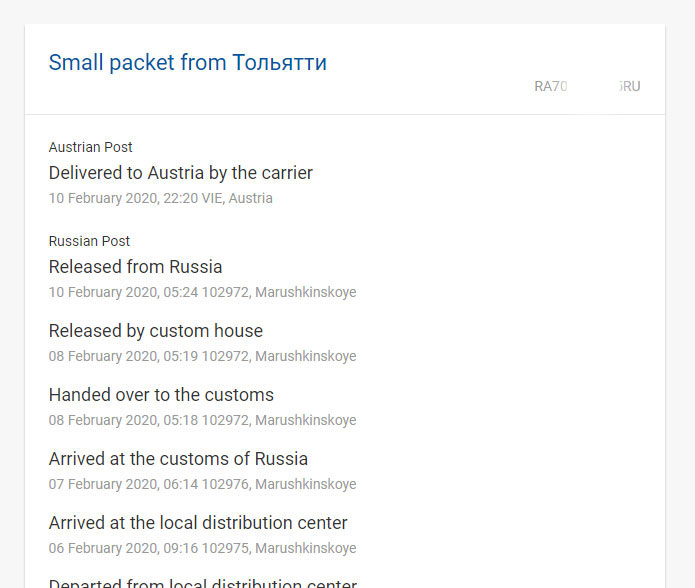Screen dimensions: 695x588
Task: Open 'Delivered to Austria by the carrier' status
Action: pos(181,173)
